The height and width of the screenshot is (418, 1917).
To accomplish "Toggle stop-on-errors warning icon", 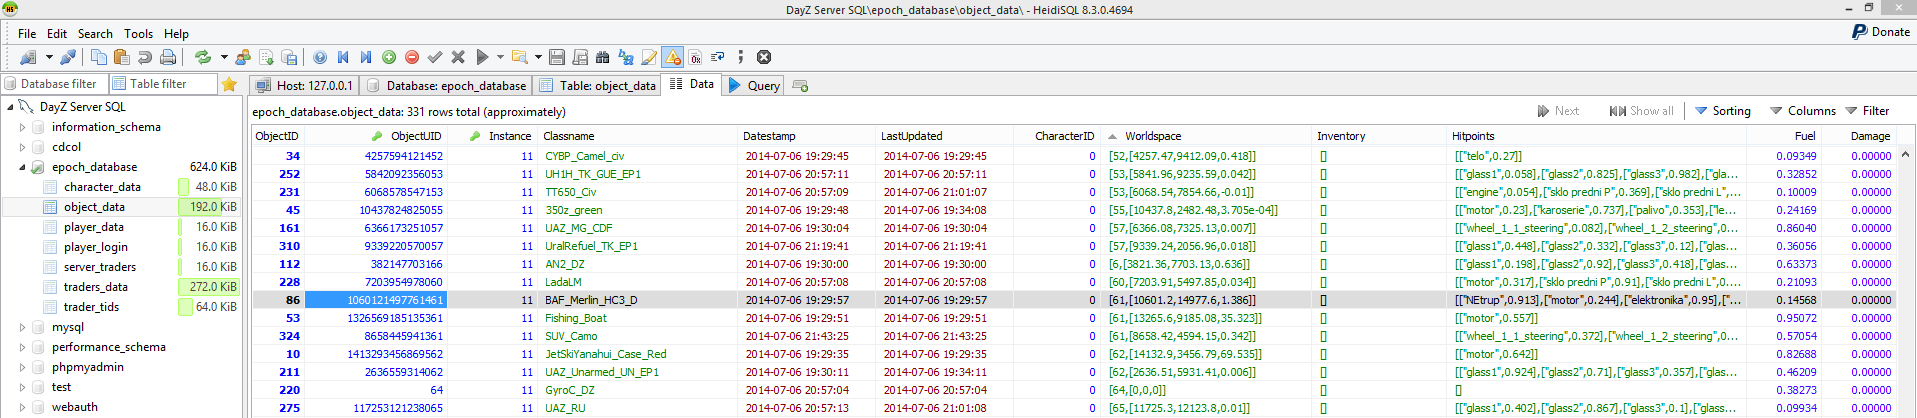I will click(672, 57).
